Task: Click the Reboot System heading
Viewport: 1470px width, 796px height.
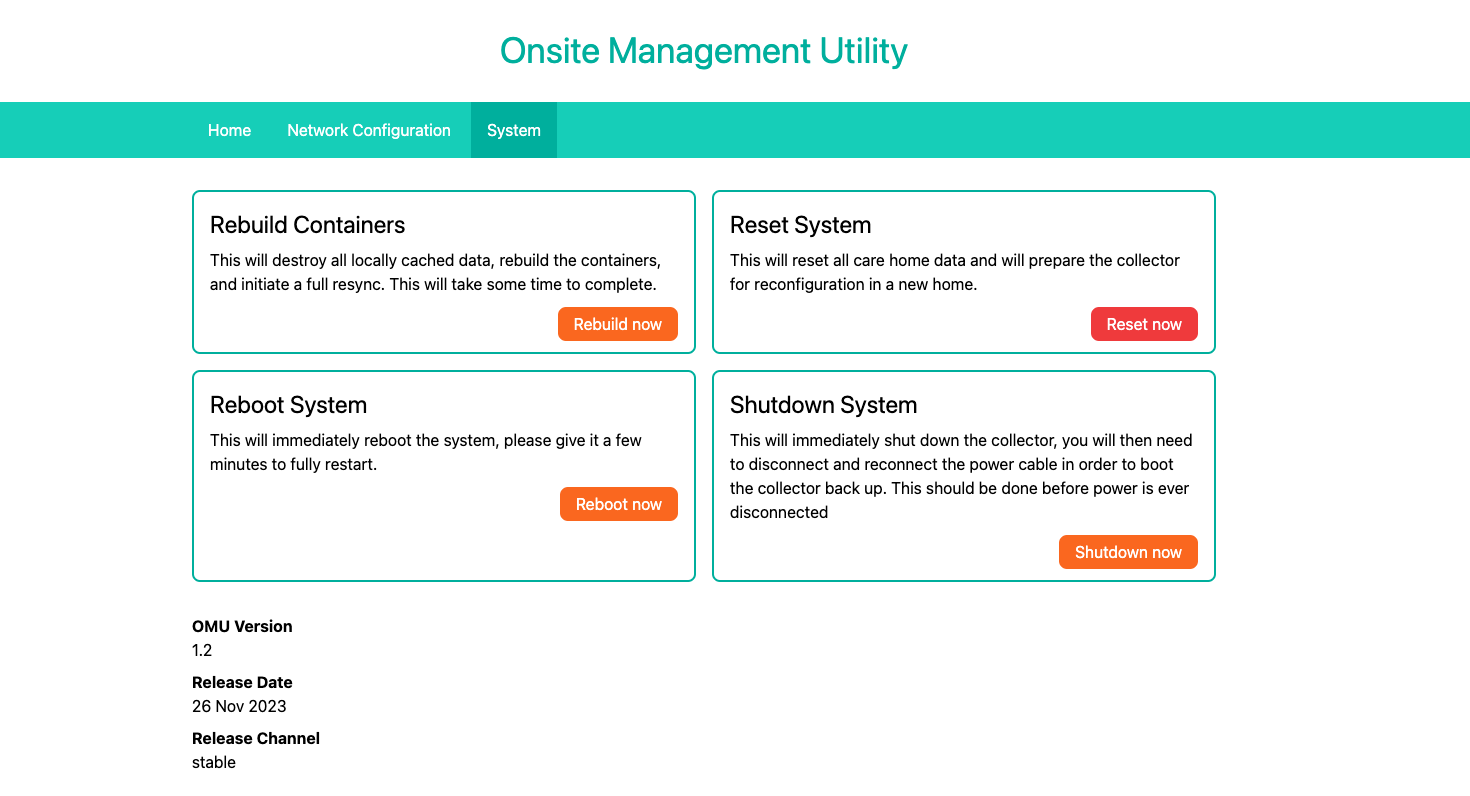Action: (288, 405)
